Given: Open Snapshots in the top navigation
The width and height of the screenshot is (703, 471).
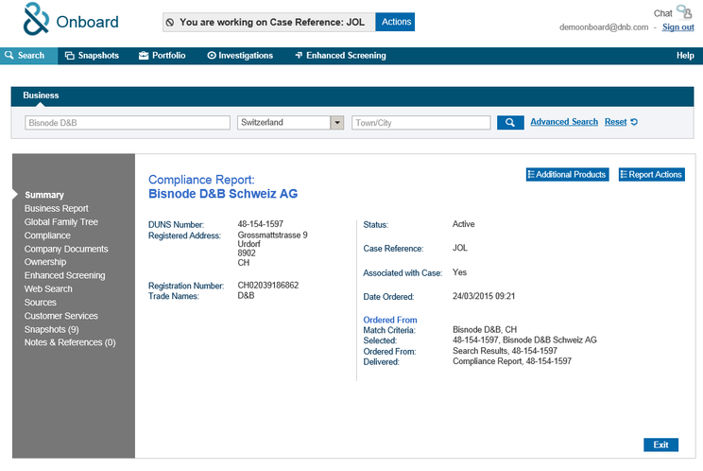Looking at the screenshot, I should coord(92,56).
